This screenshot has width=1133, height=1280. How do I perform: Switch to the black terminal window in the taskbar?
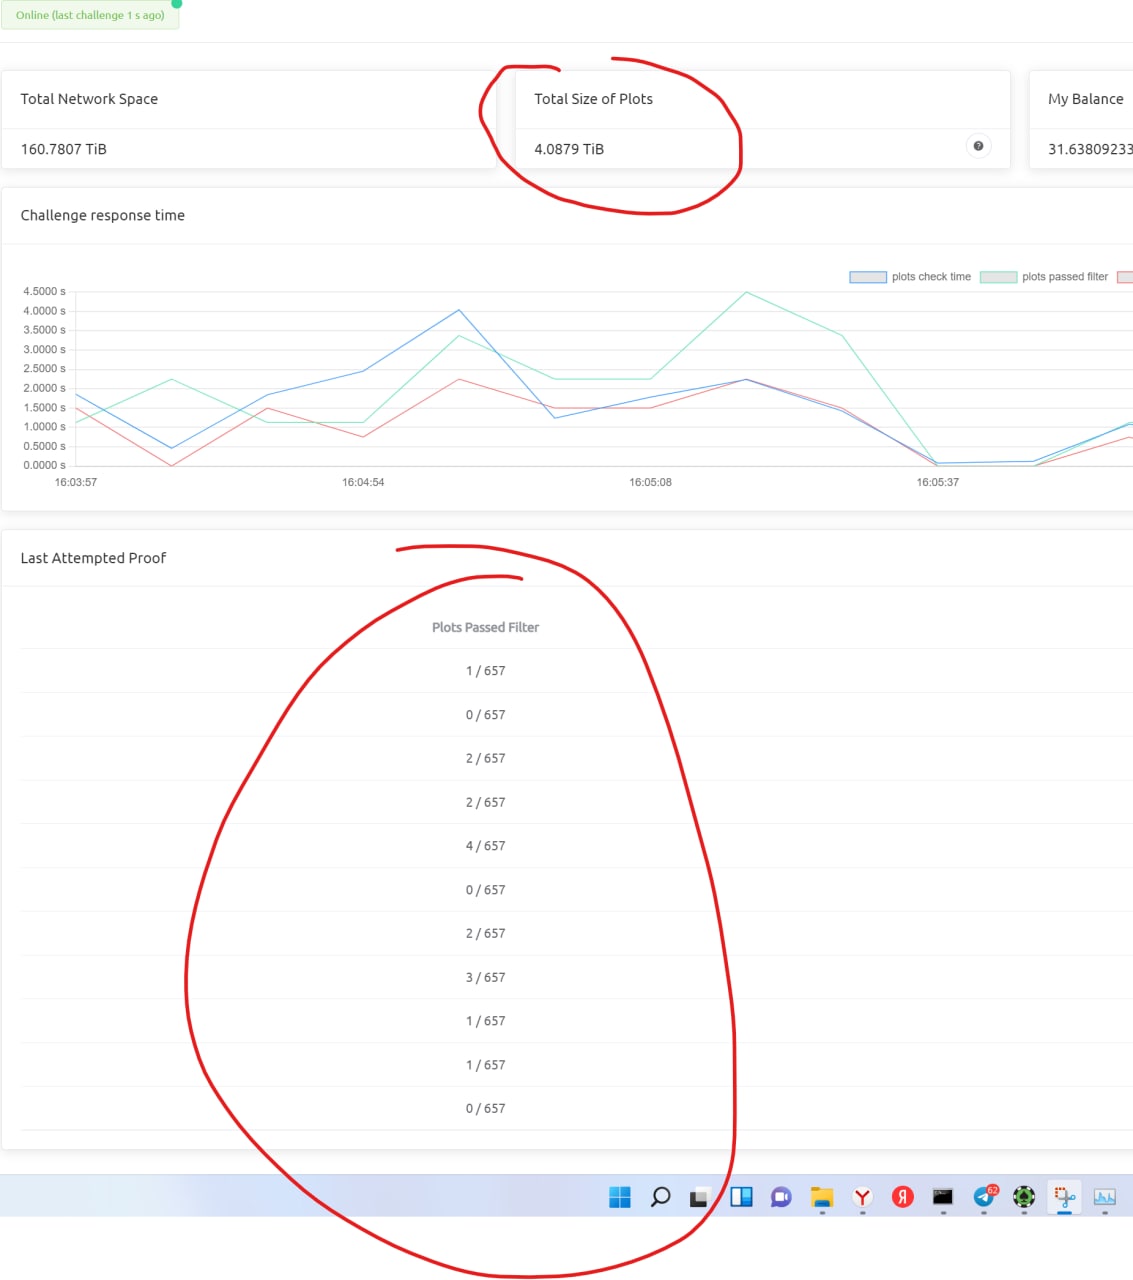[x=943, y=1196]
